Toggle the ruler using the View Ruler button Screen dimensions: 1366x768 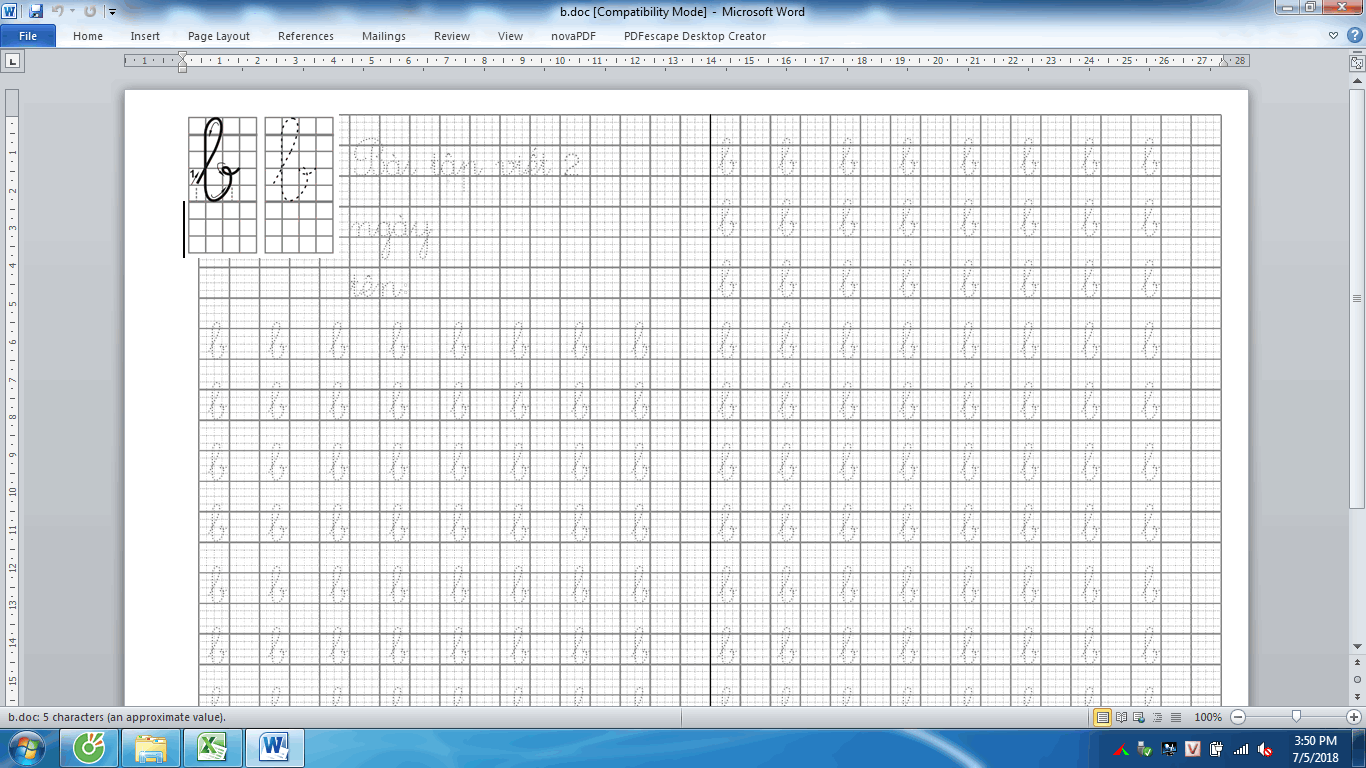[x=1357, y=62]
